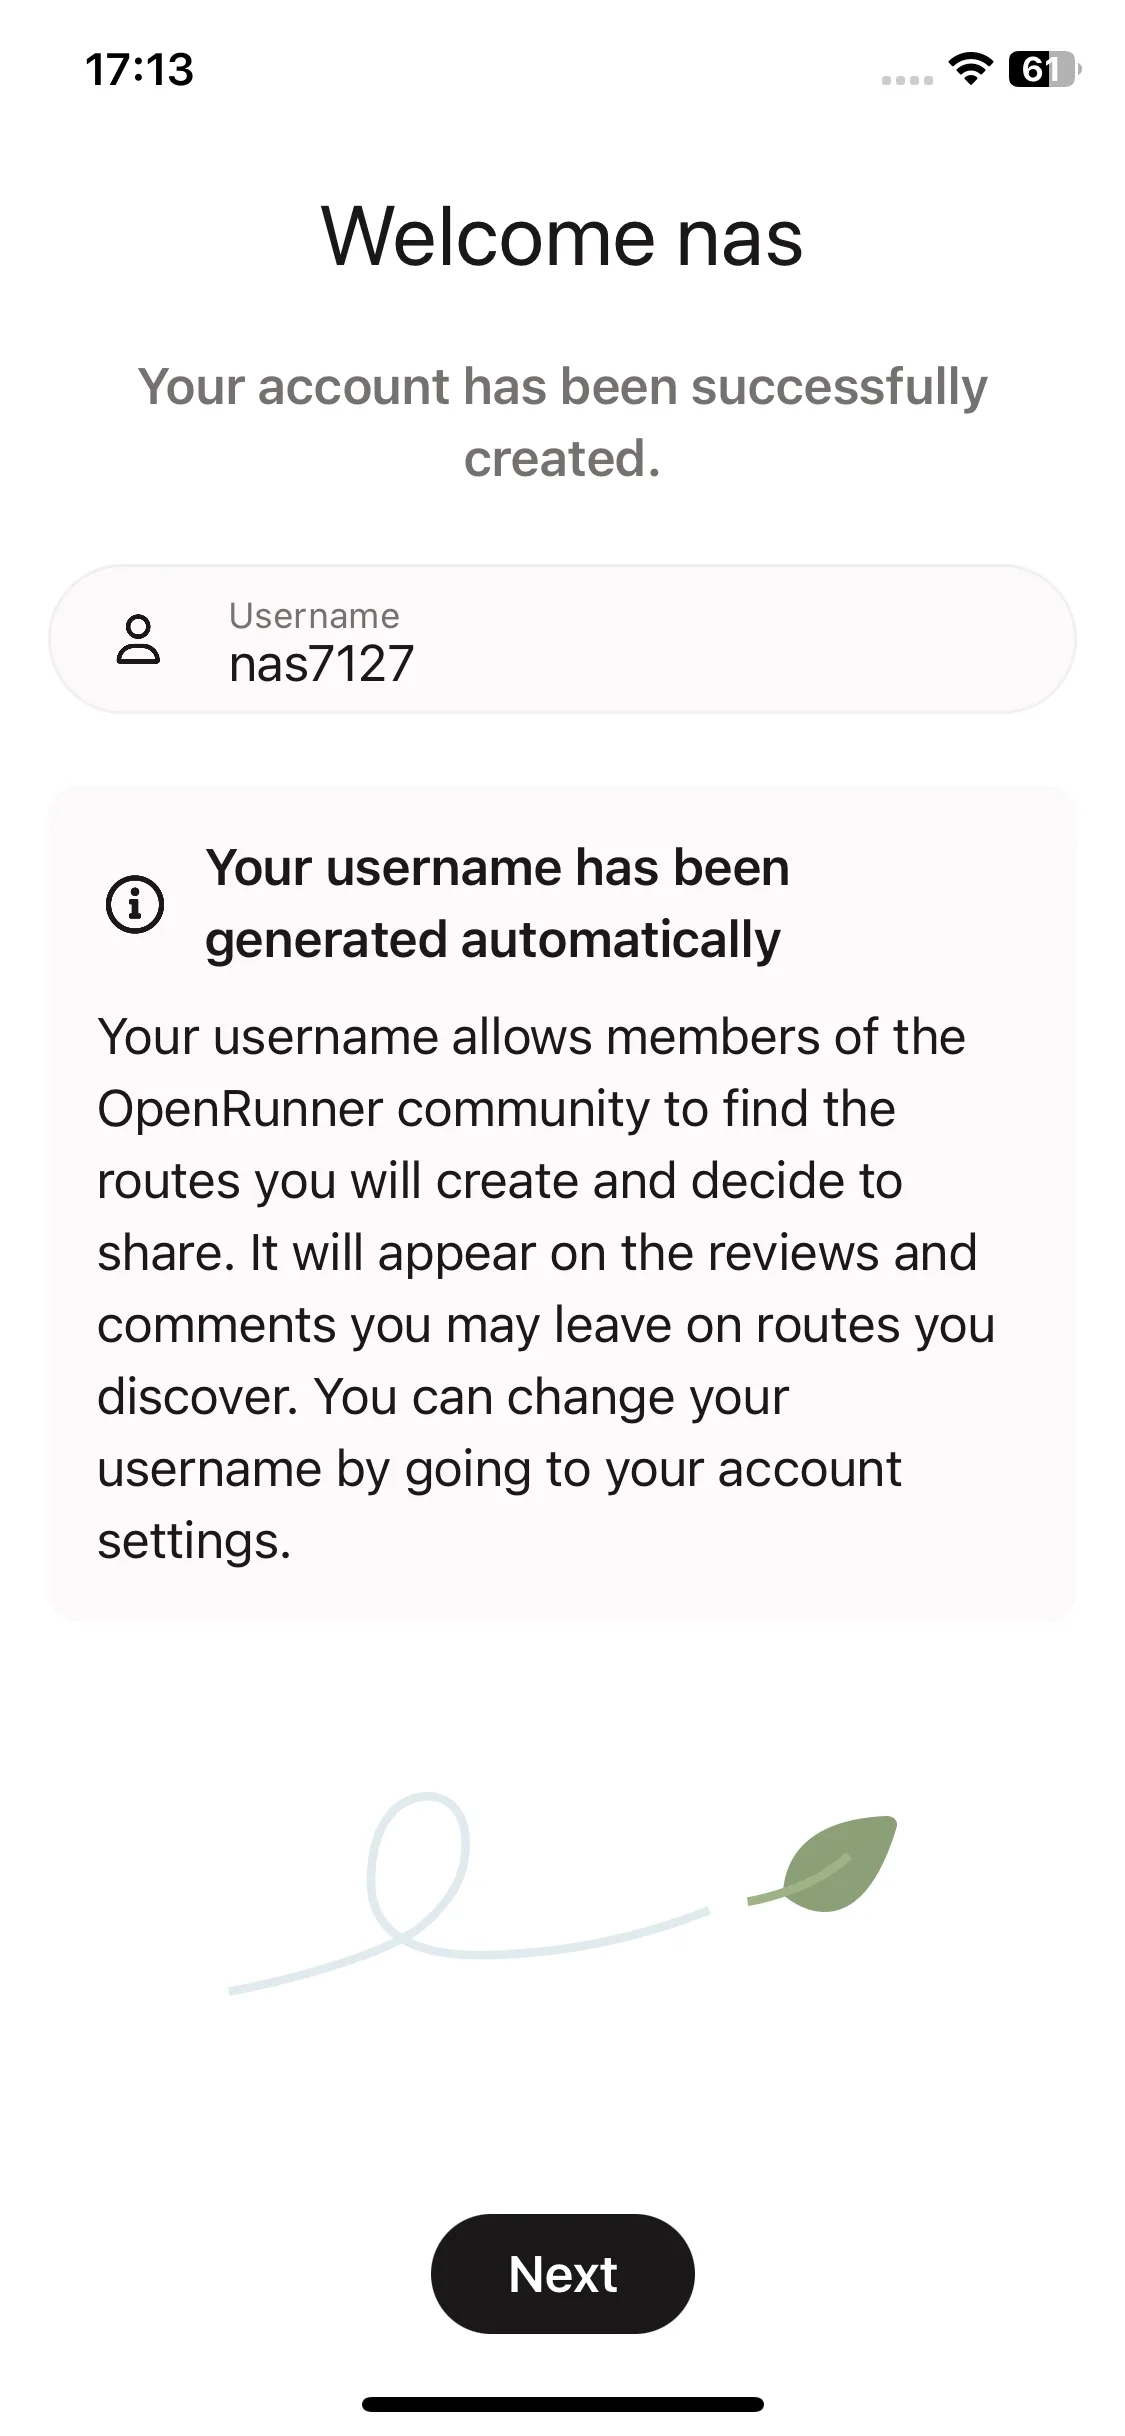Image resolution: width=1125 pixels, height=2436 pixels.
Task: Tap the OpenRunner community description paragraph
Action: (546, 1289)
